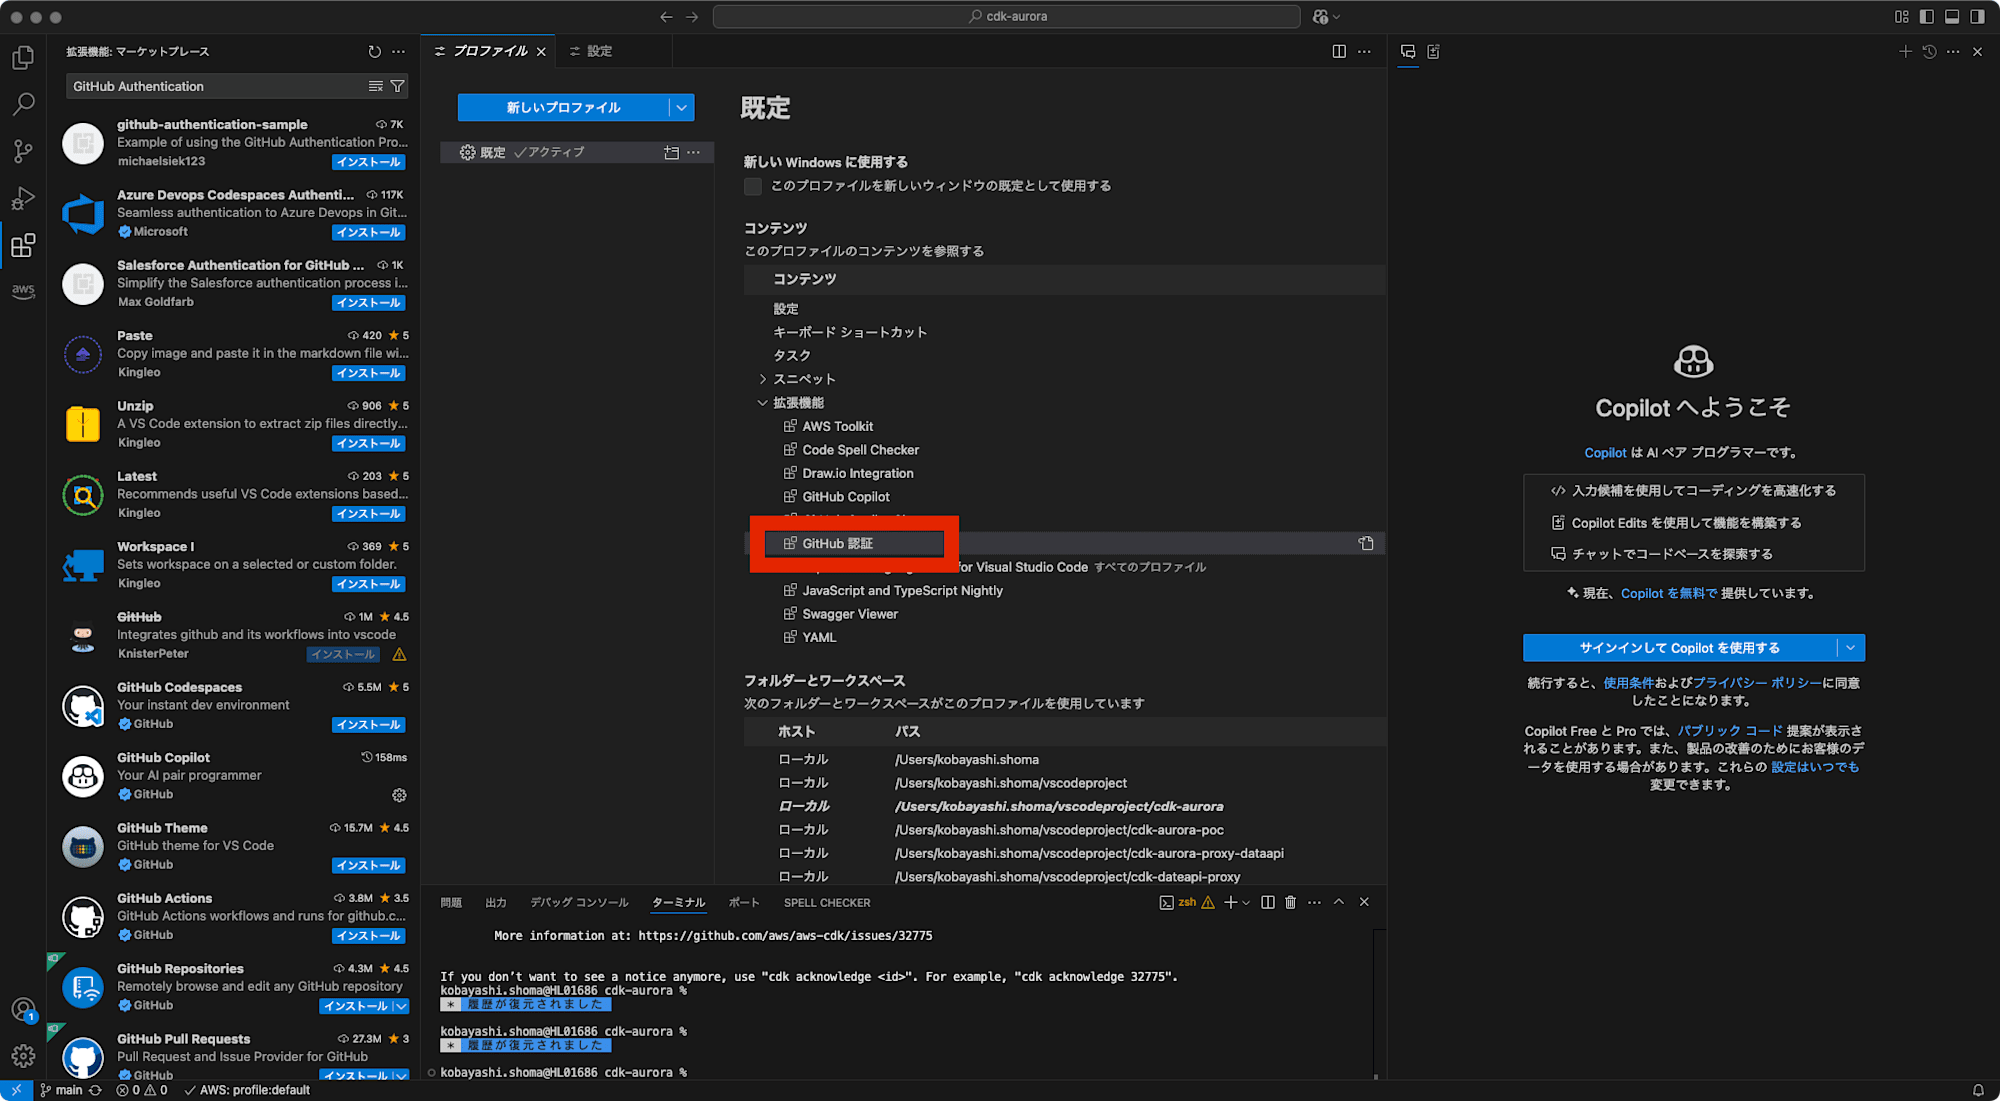Select the Swagger Viewer extension row

pos(1064,615)
